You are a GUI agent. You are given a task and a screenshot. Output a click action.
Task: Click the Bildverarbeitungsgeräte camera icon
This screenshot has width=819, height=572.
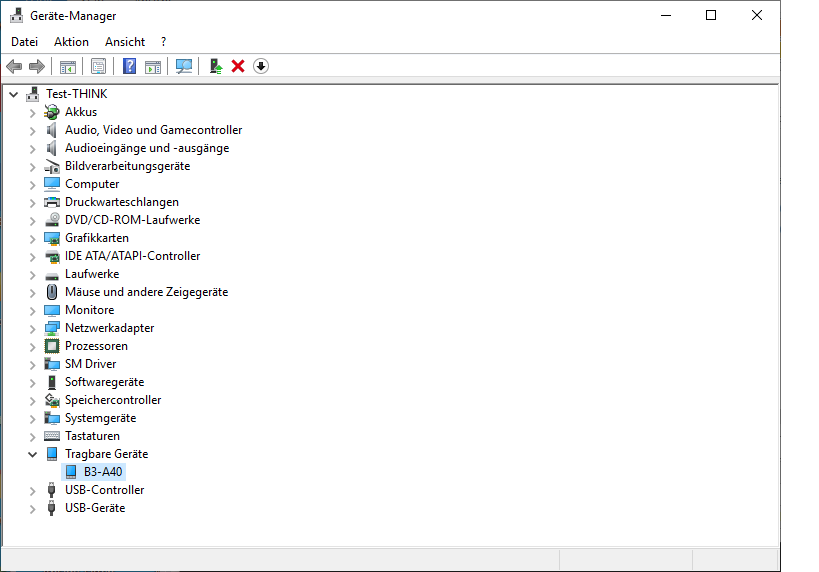pyautogui.click(x=52, y=166)
